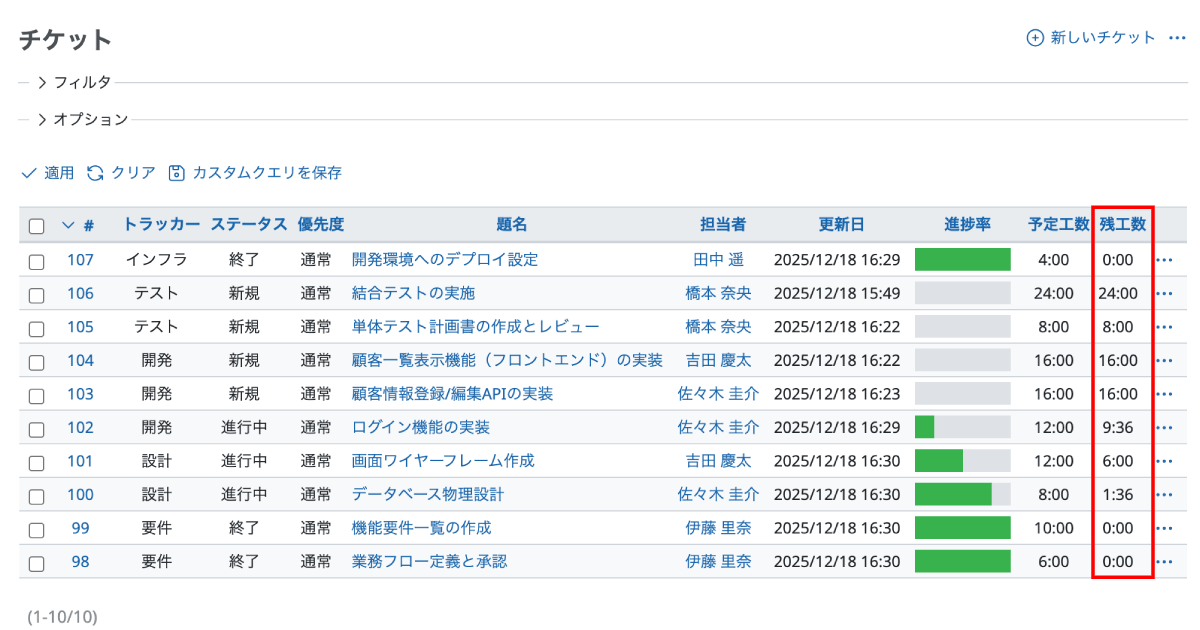The height and width of the screenshot is (630, 1200).
Task: Check the box for ticket 101
Action: coord(37,462)
